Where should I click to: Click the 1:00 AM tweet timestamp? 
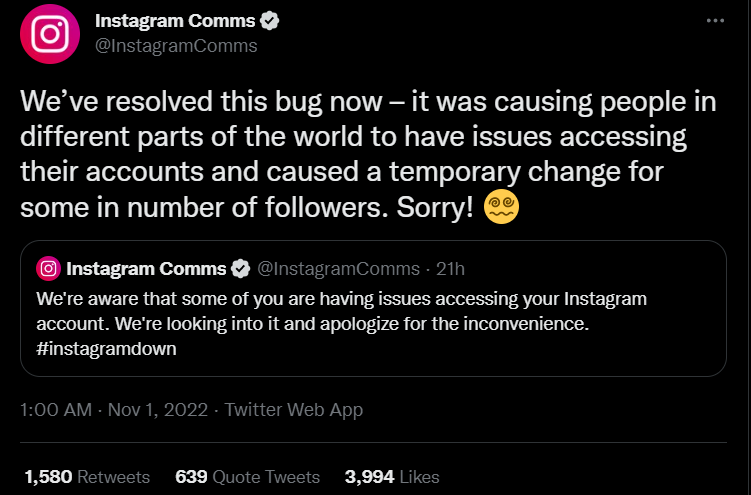(56, 410)
